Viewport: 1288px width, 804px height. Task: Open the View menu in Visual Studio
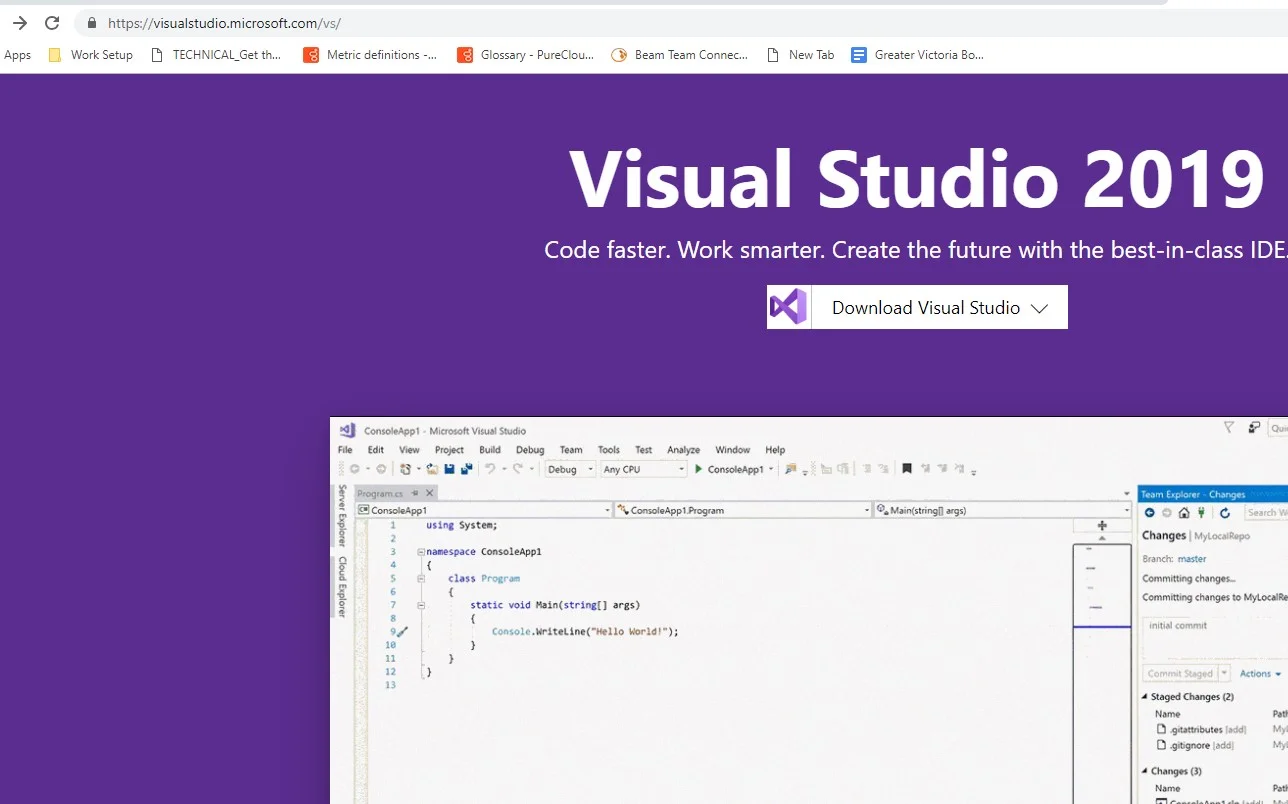point(409,450)
